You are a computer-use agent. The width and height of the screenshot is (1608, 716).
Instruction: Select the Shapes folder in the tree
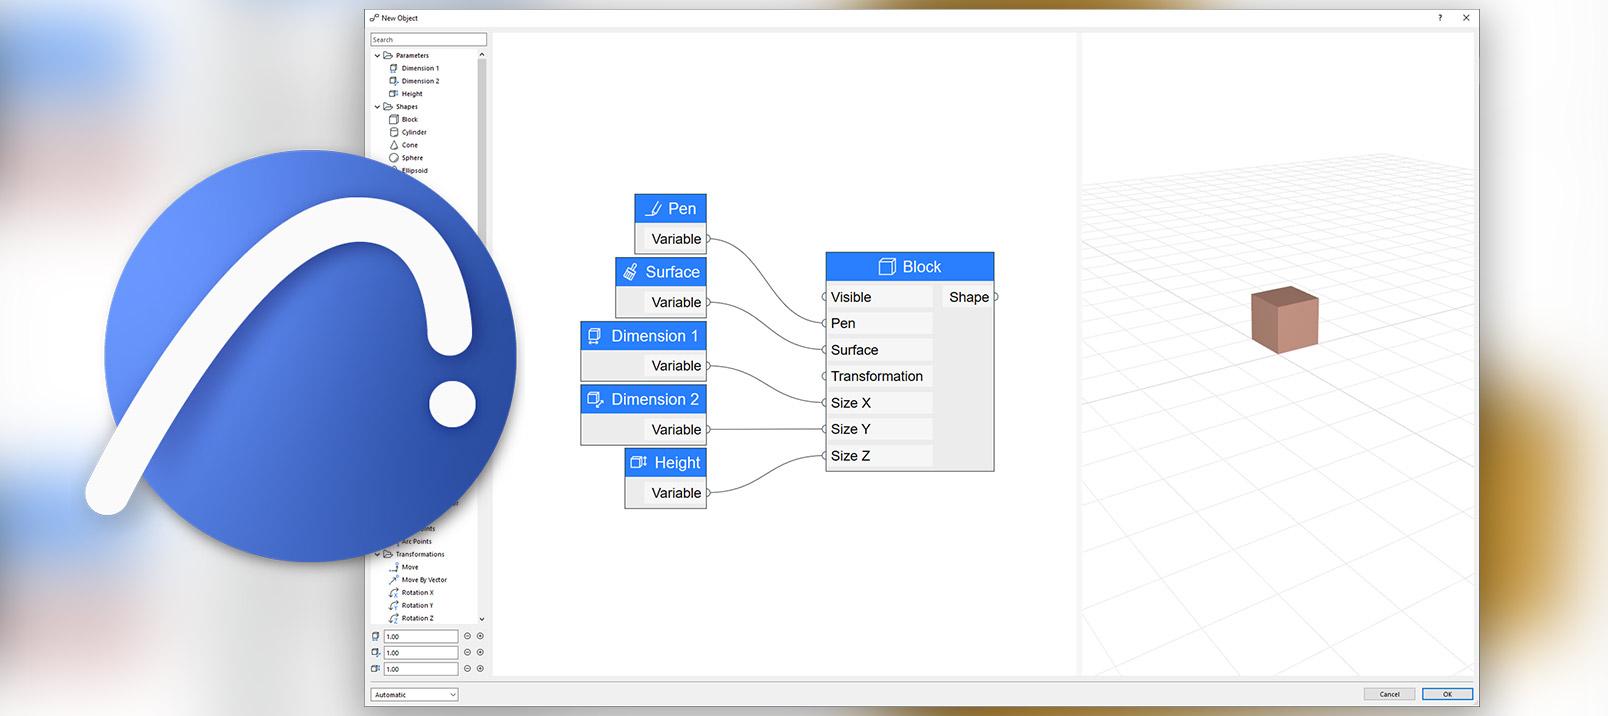click(401, 107)
